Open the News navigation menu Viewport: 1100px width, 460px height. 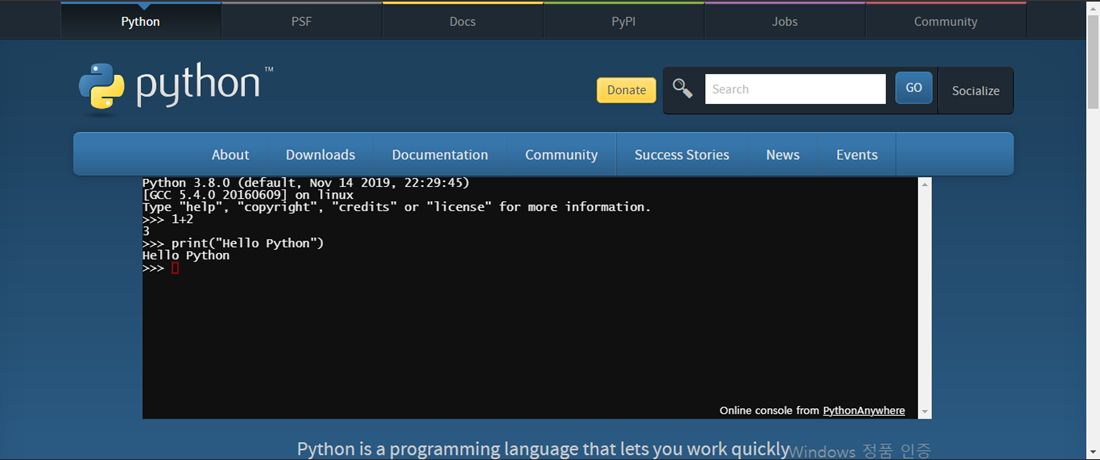tap(783, 154)
